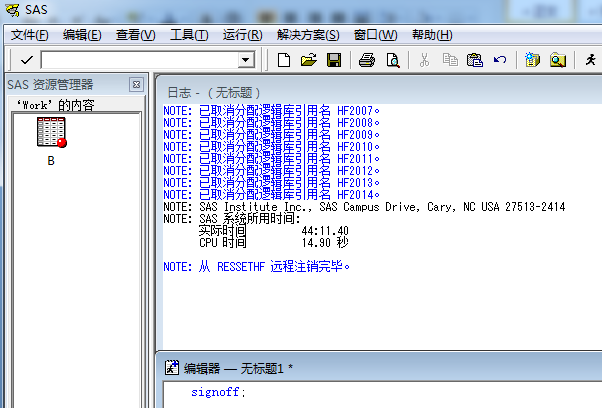602x408 pixels.
Task: Click the Open folder icon
Action: 309,60
